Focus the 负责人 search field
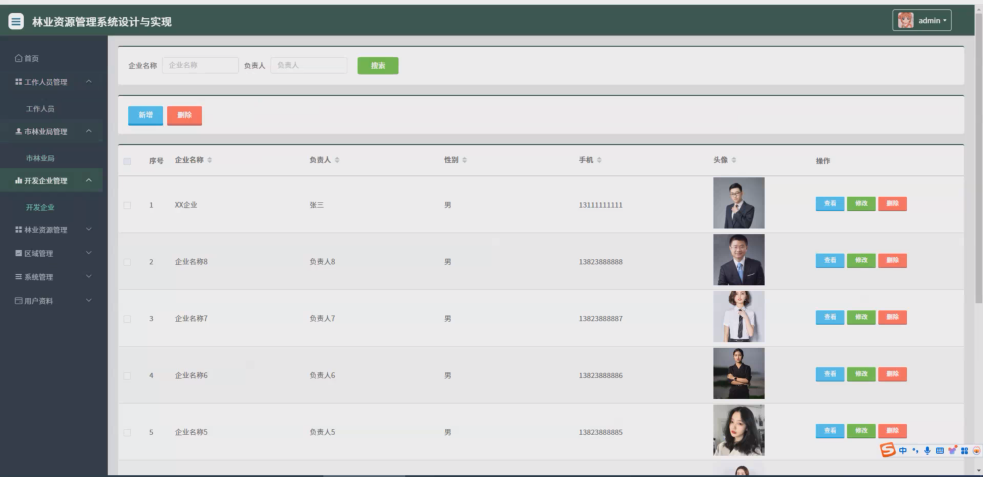Viewport: 983px width, 477px height. coord(308,65)
